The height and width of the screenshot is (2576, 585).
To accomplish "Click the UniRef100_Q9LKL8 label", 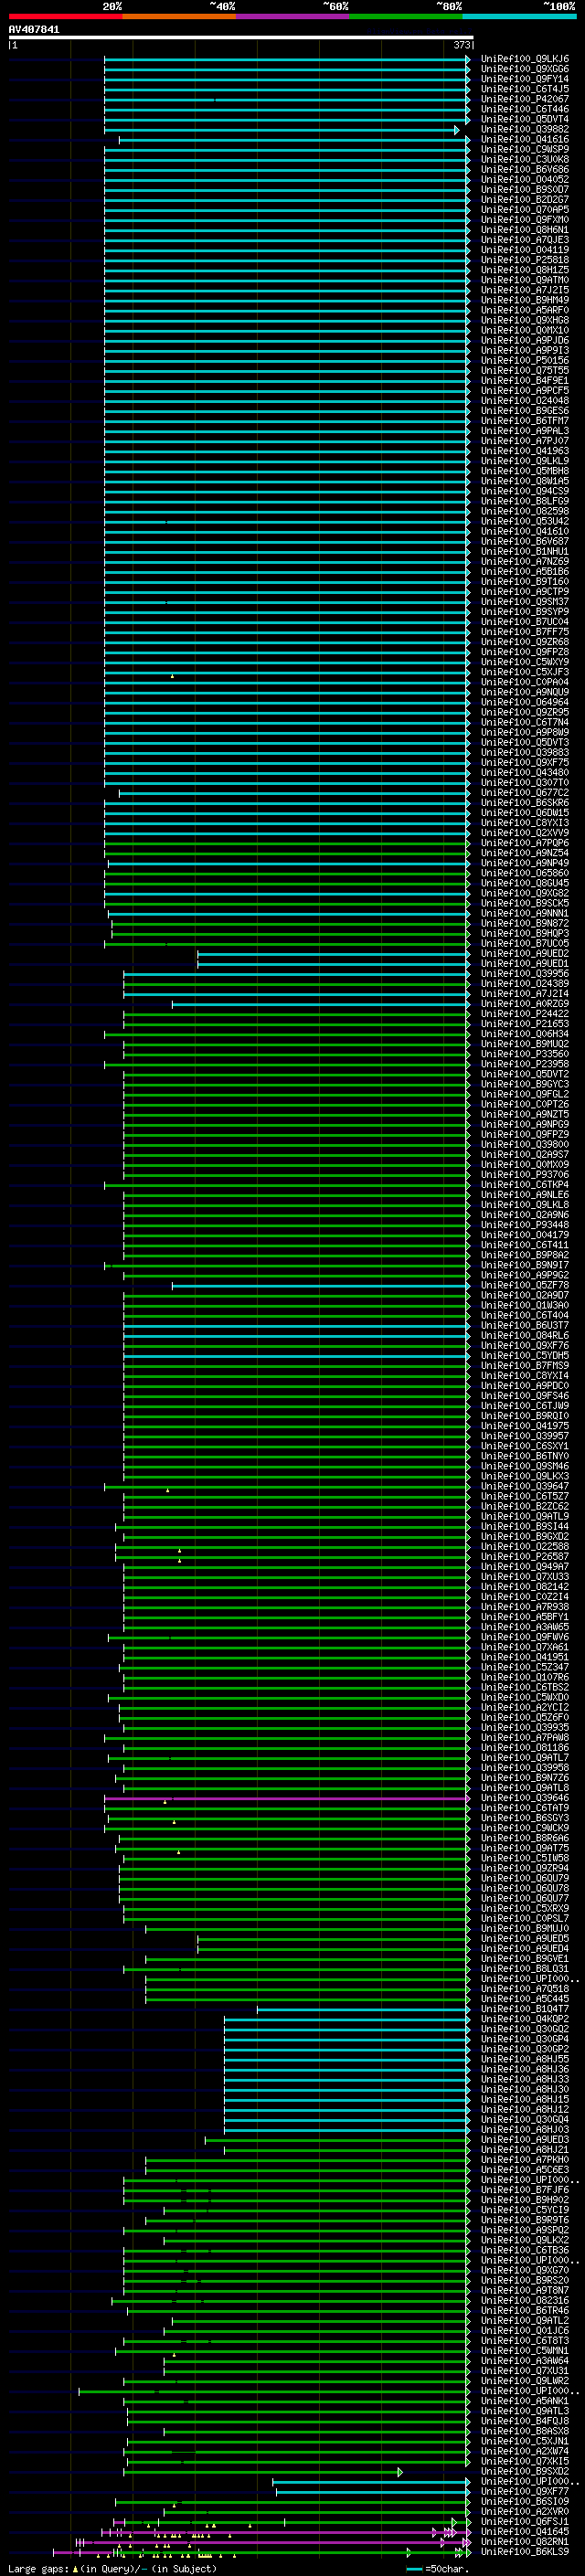I will (525, 1204).
